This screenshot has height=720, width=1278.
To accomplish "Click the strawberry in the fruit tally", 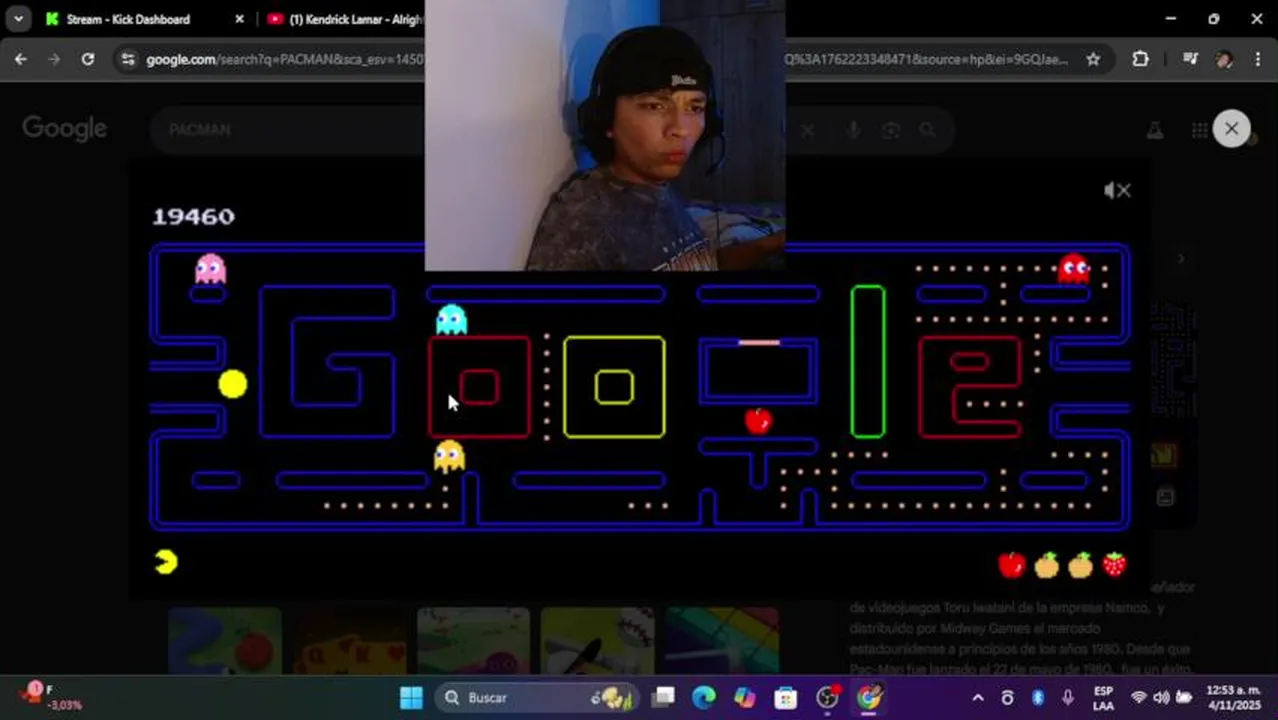I will (x=1114, y=565).
